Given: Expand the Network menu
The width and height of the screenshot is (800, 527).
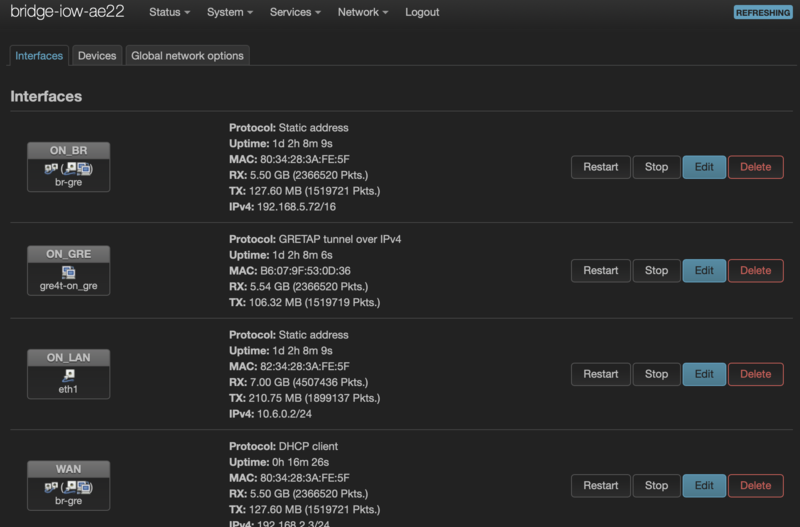Looking at the screenshot, I should 363,12.
